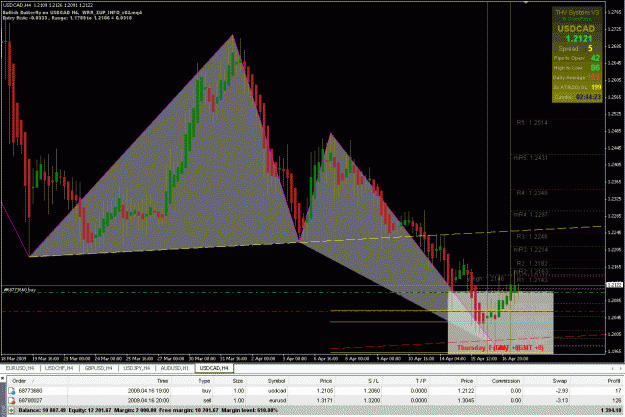Click the 1.2121 price in info panel

coord(579,39)
